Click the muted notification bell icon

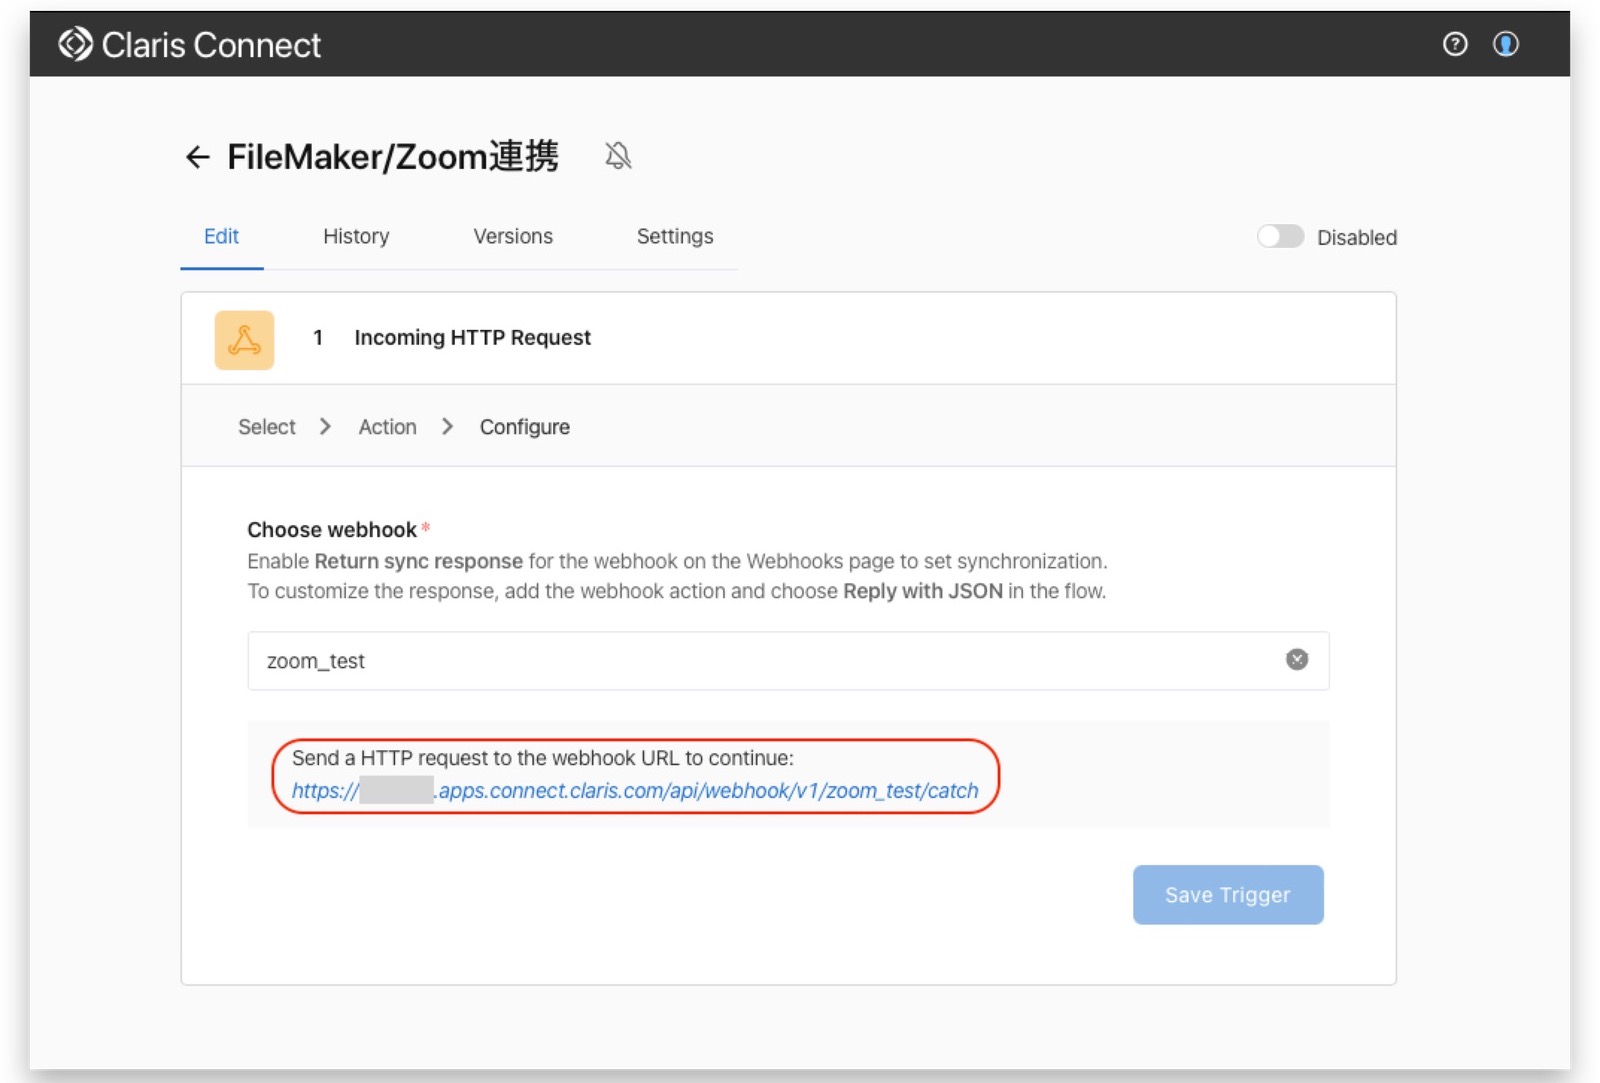pyautogui.click(x=619, y=156)
